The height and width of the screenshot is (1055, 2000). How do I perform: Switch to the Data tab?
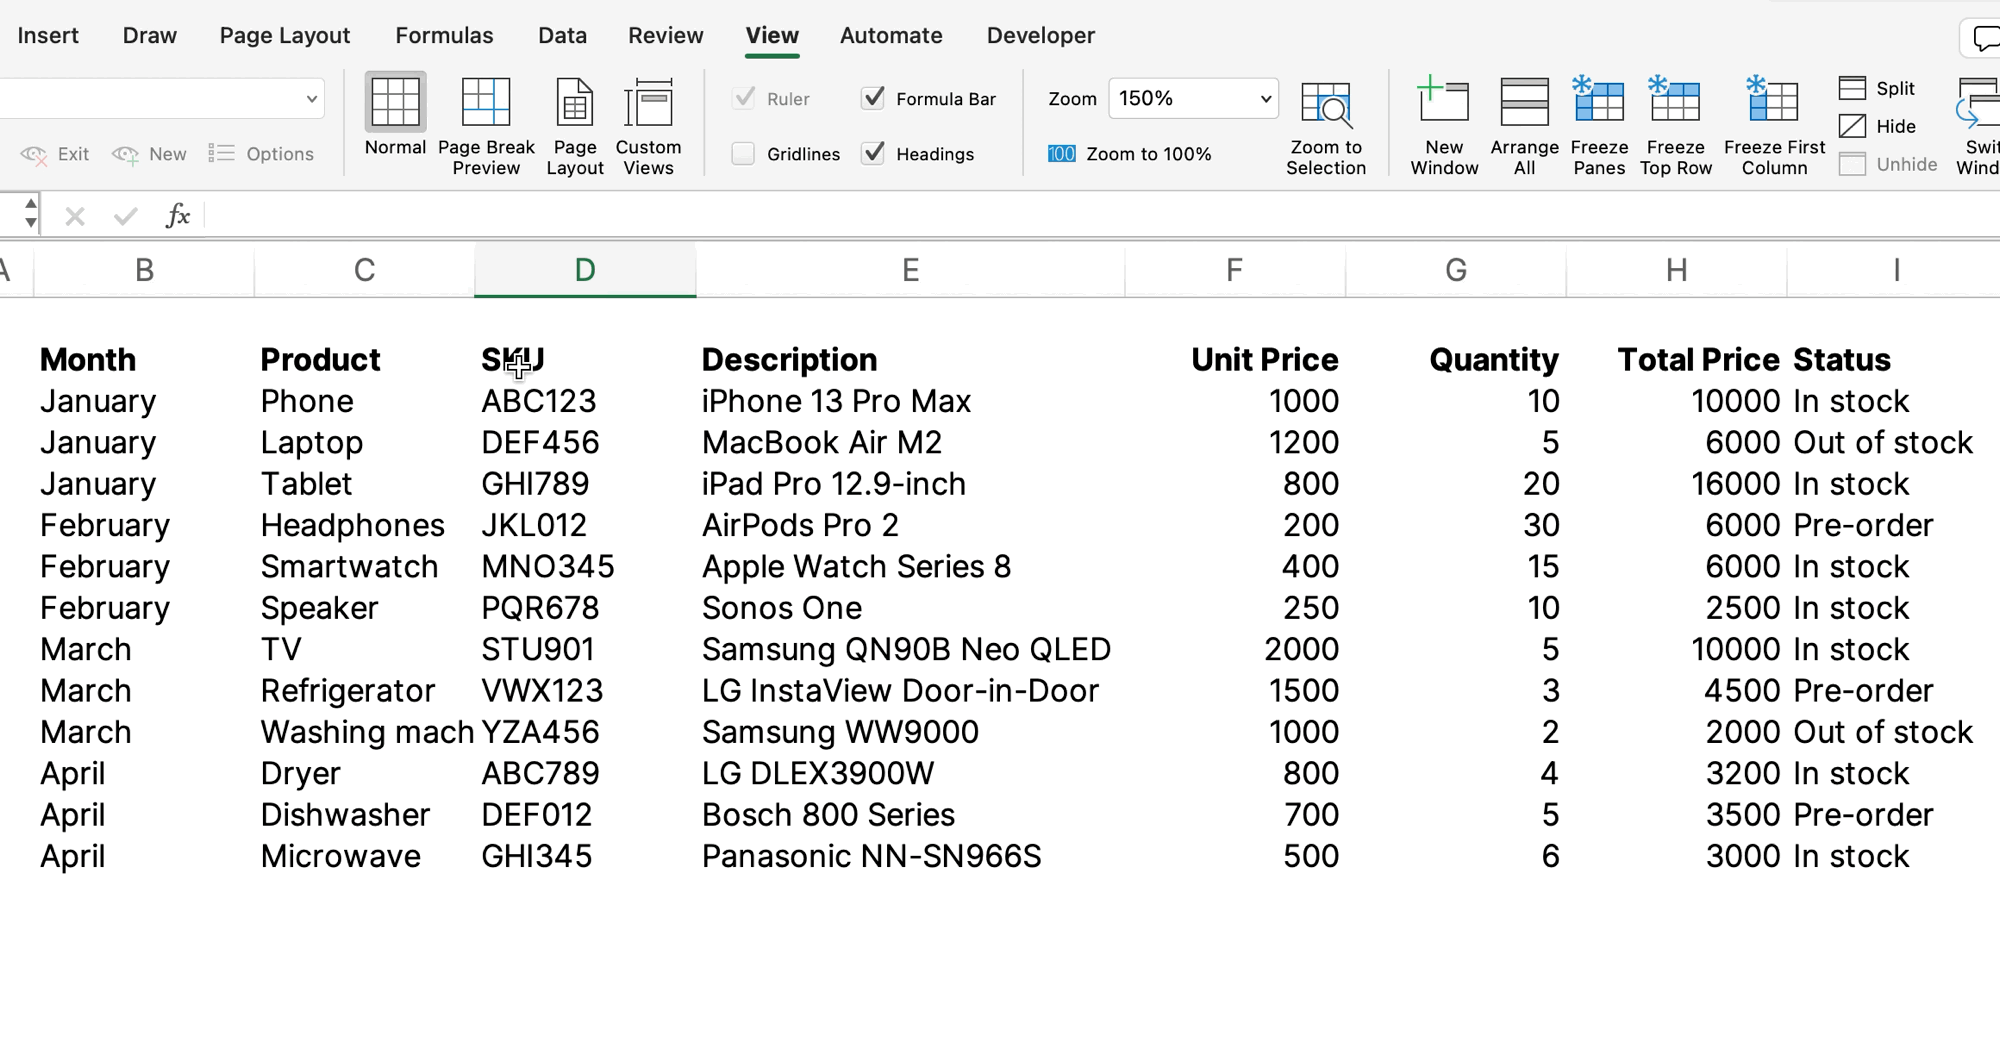[x=562, y=36]
